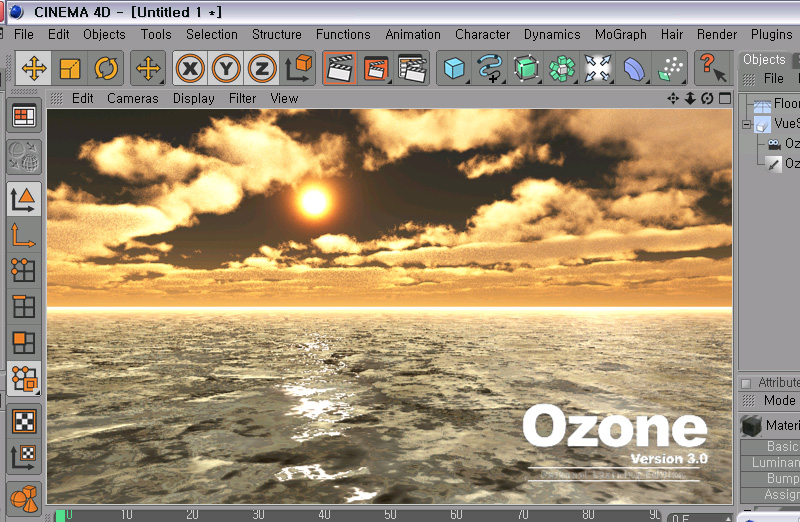Open the Objects menu
Image resolution: width=800 pixels, height=522 pixels.
pos(104,34)
